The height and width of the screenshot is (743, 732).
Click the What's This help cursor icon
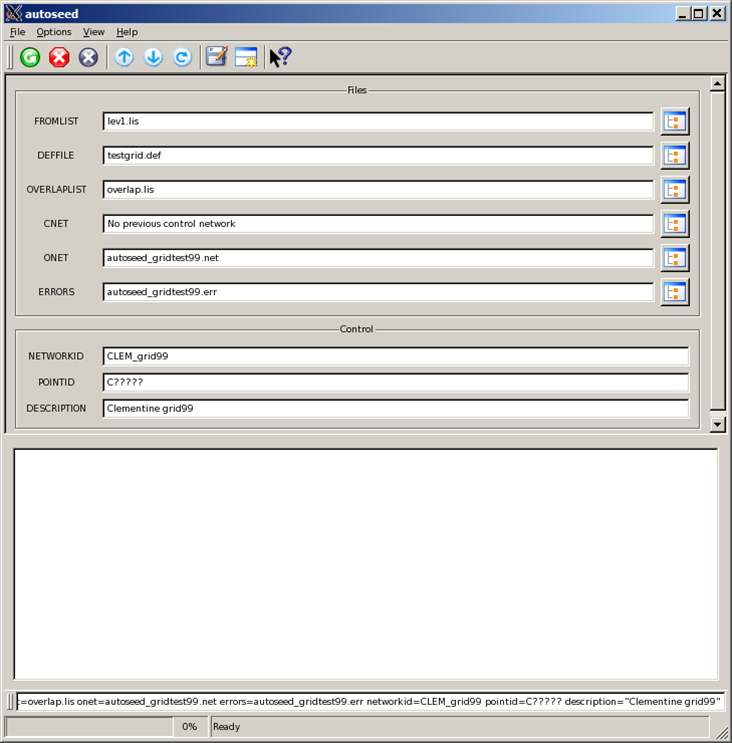point(281,57)
